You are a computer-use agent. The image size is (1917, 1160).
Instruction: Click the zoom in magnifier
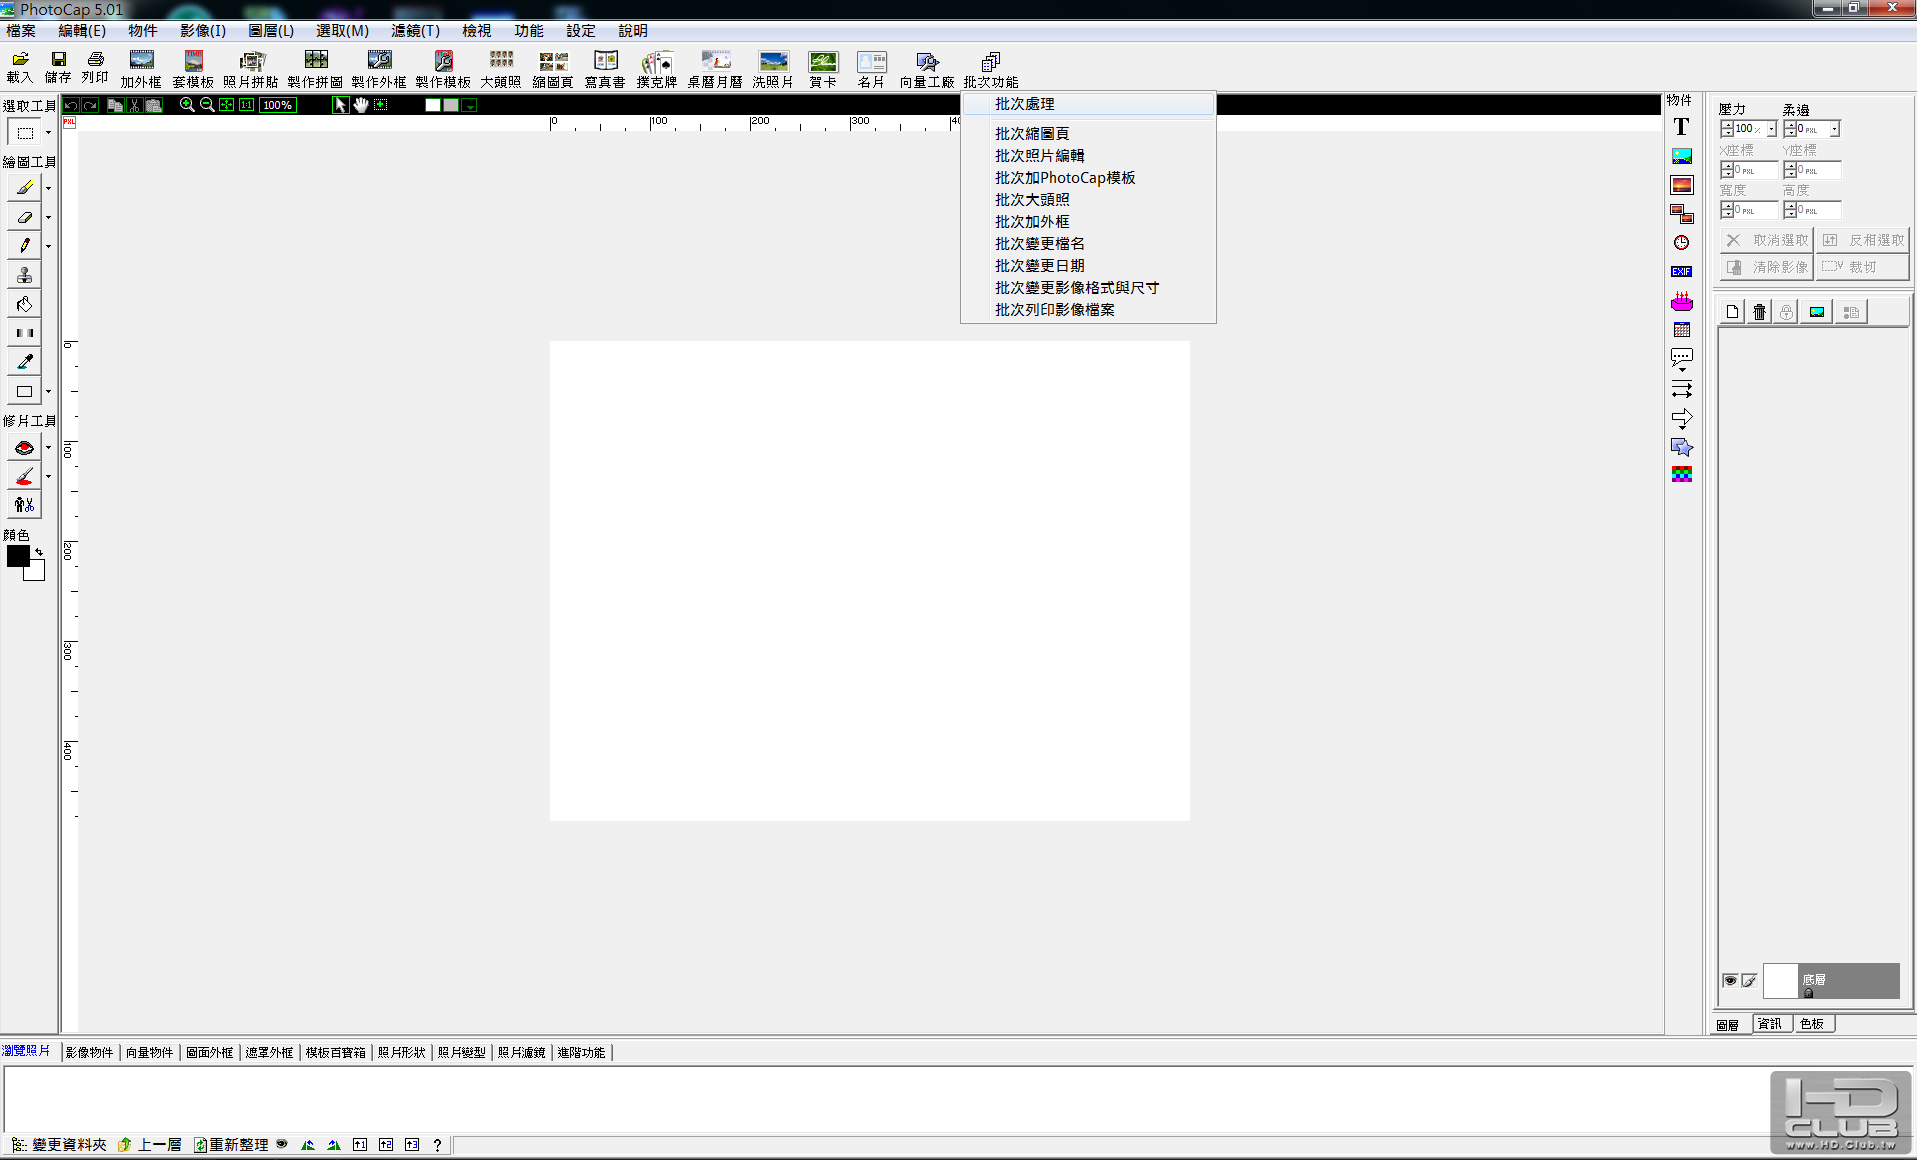[187, 104]
